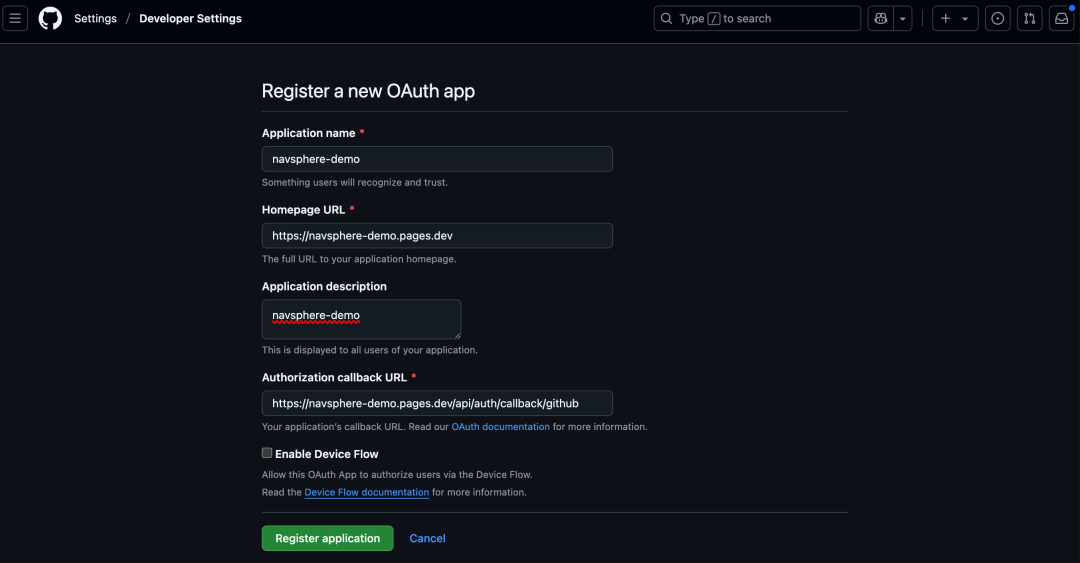The width and height of the screenshot is (1080, 563).
Task: Expand the Create new dropdown caret
Action: point(965,18)
